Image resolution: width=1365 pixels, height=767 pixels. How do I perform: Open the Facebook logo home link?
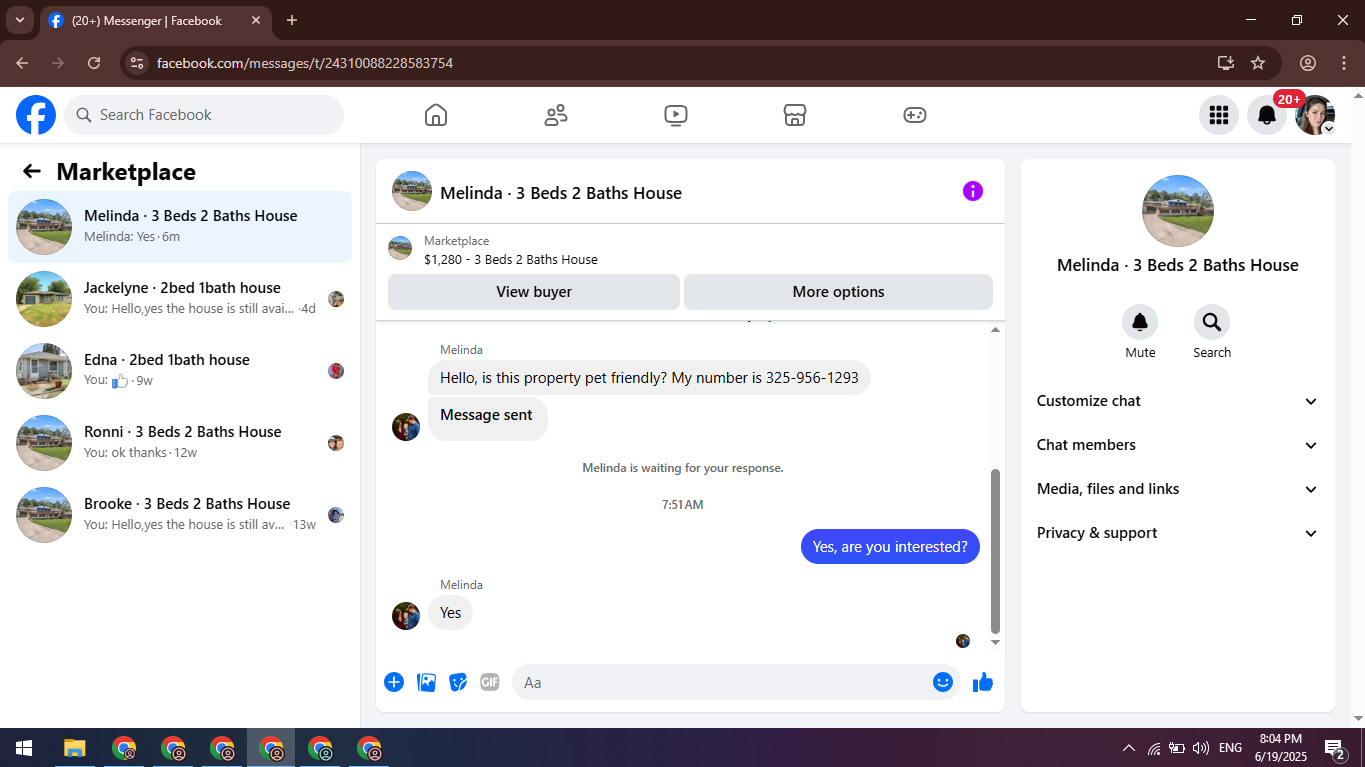pyautogui.click(x=36, y=115)
